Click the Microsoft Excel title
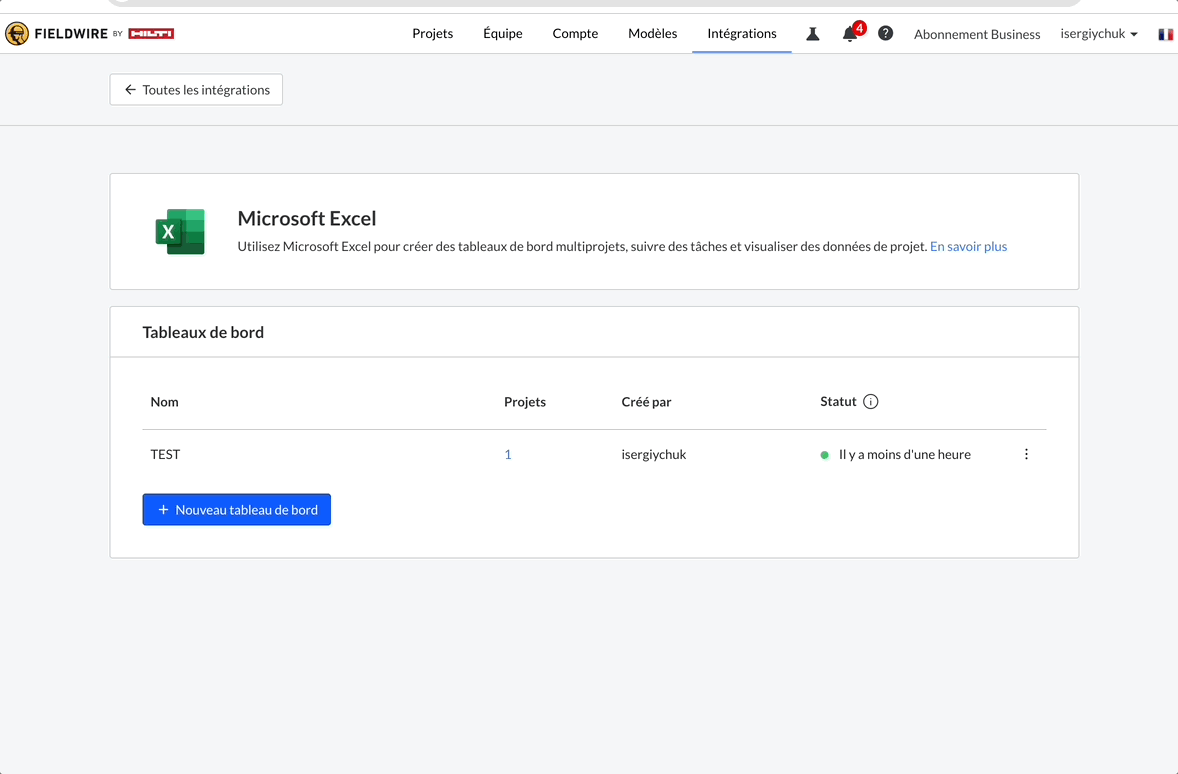Image resolution: width=1178 pixels, height=774 pixels. (x=307, y=219)
